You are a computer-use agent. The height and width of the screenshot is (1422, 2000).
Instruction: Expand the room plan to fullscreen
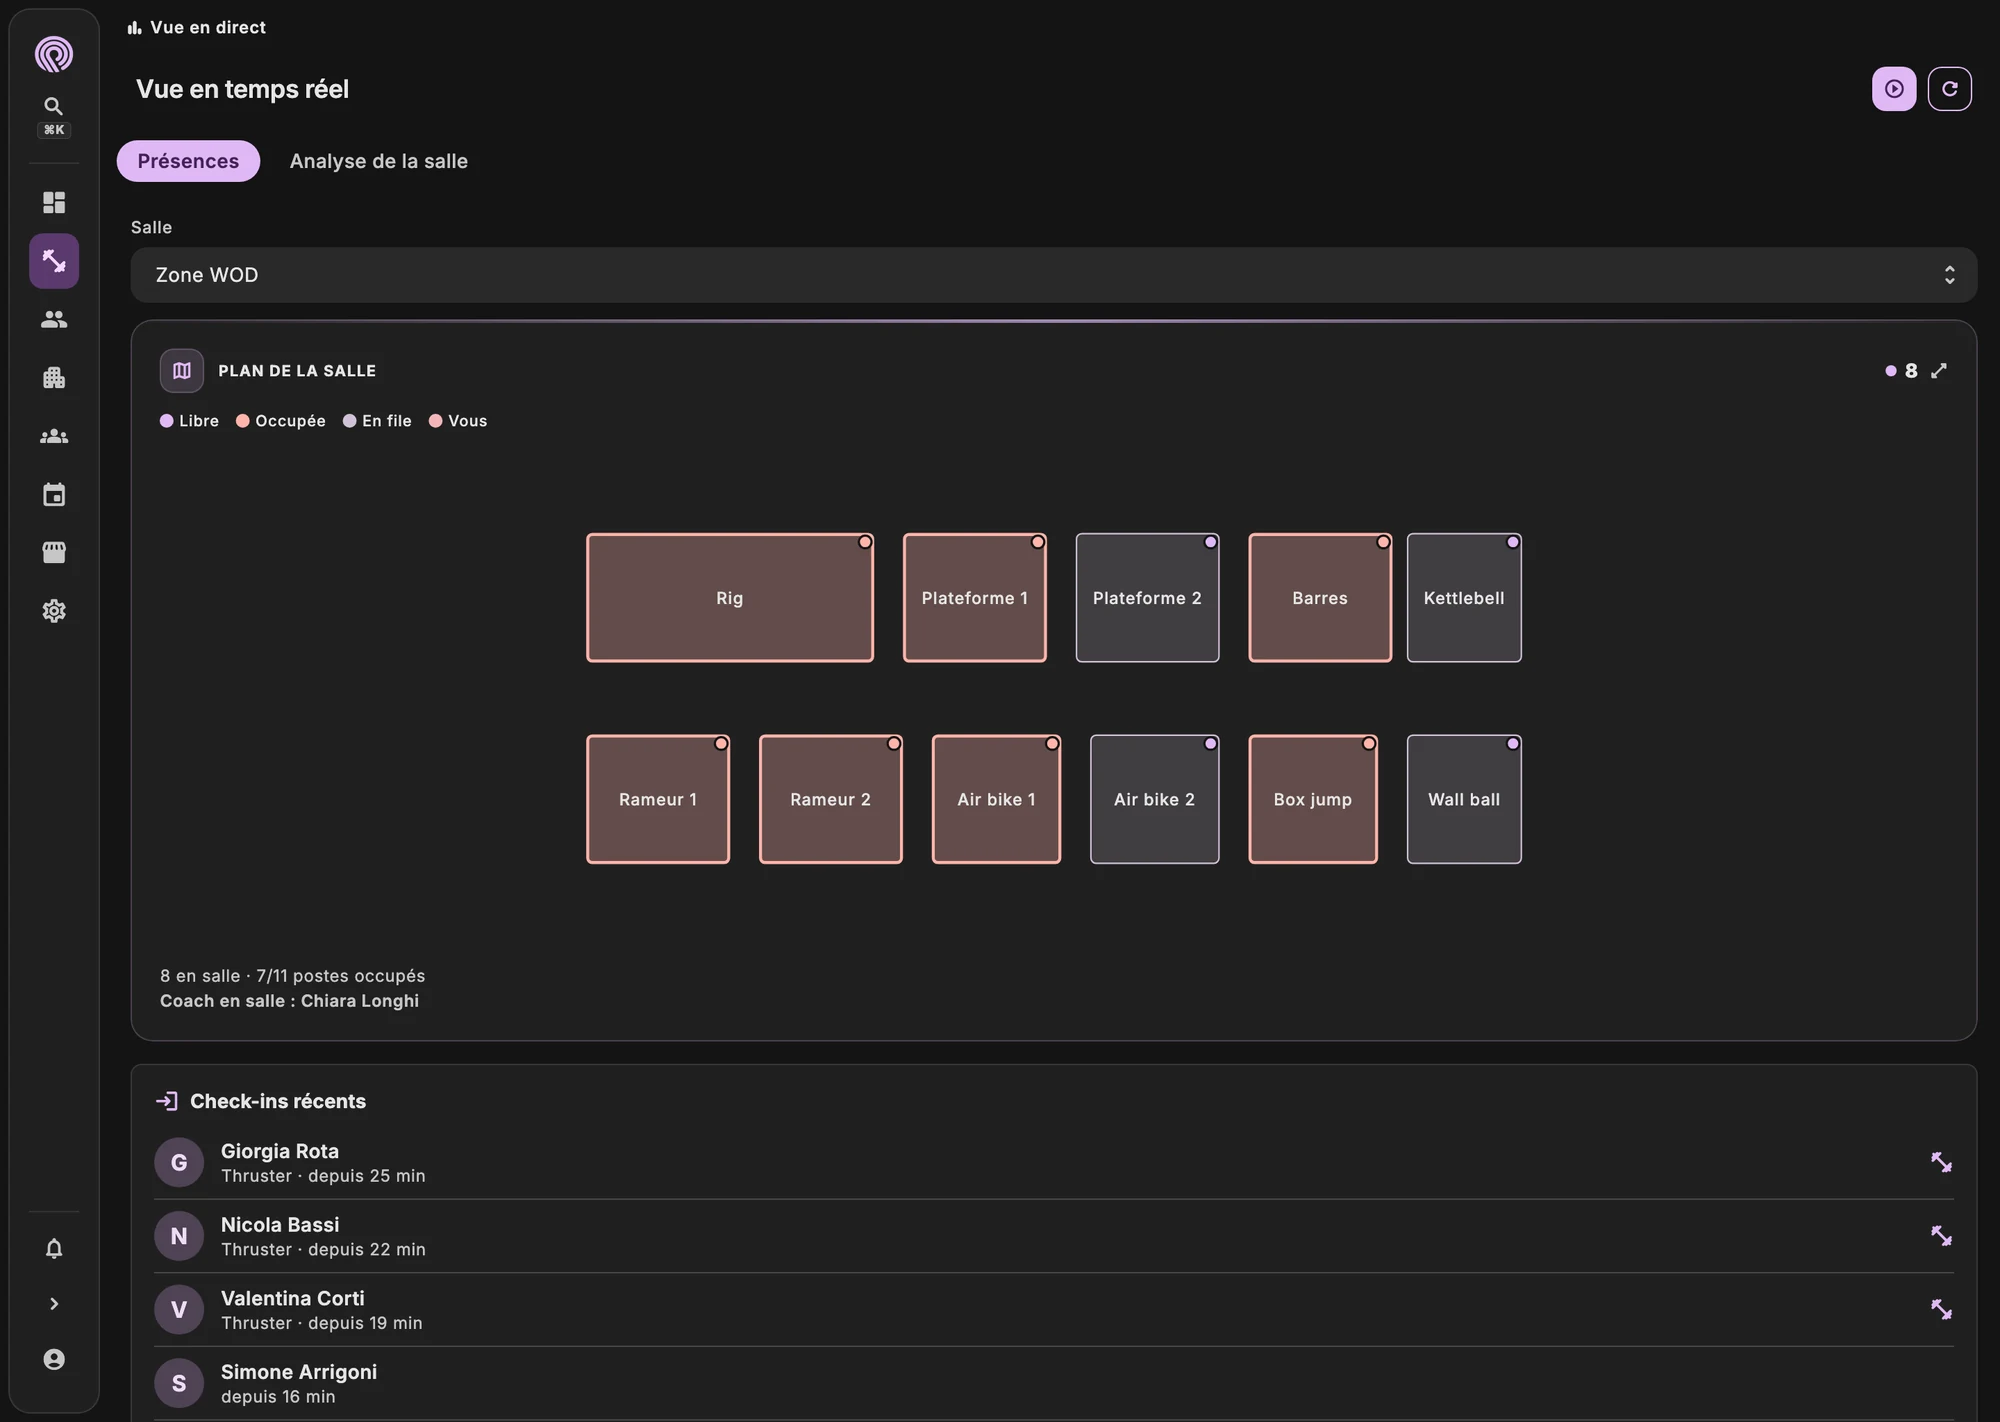click(x=1939, y=371)
